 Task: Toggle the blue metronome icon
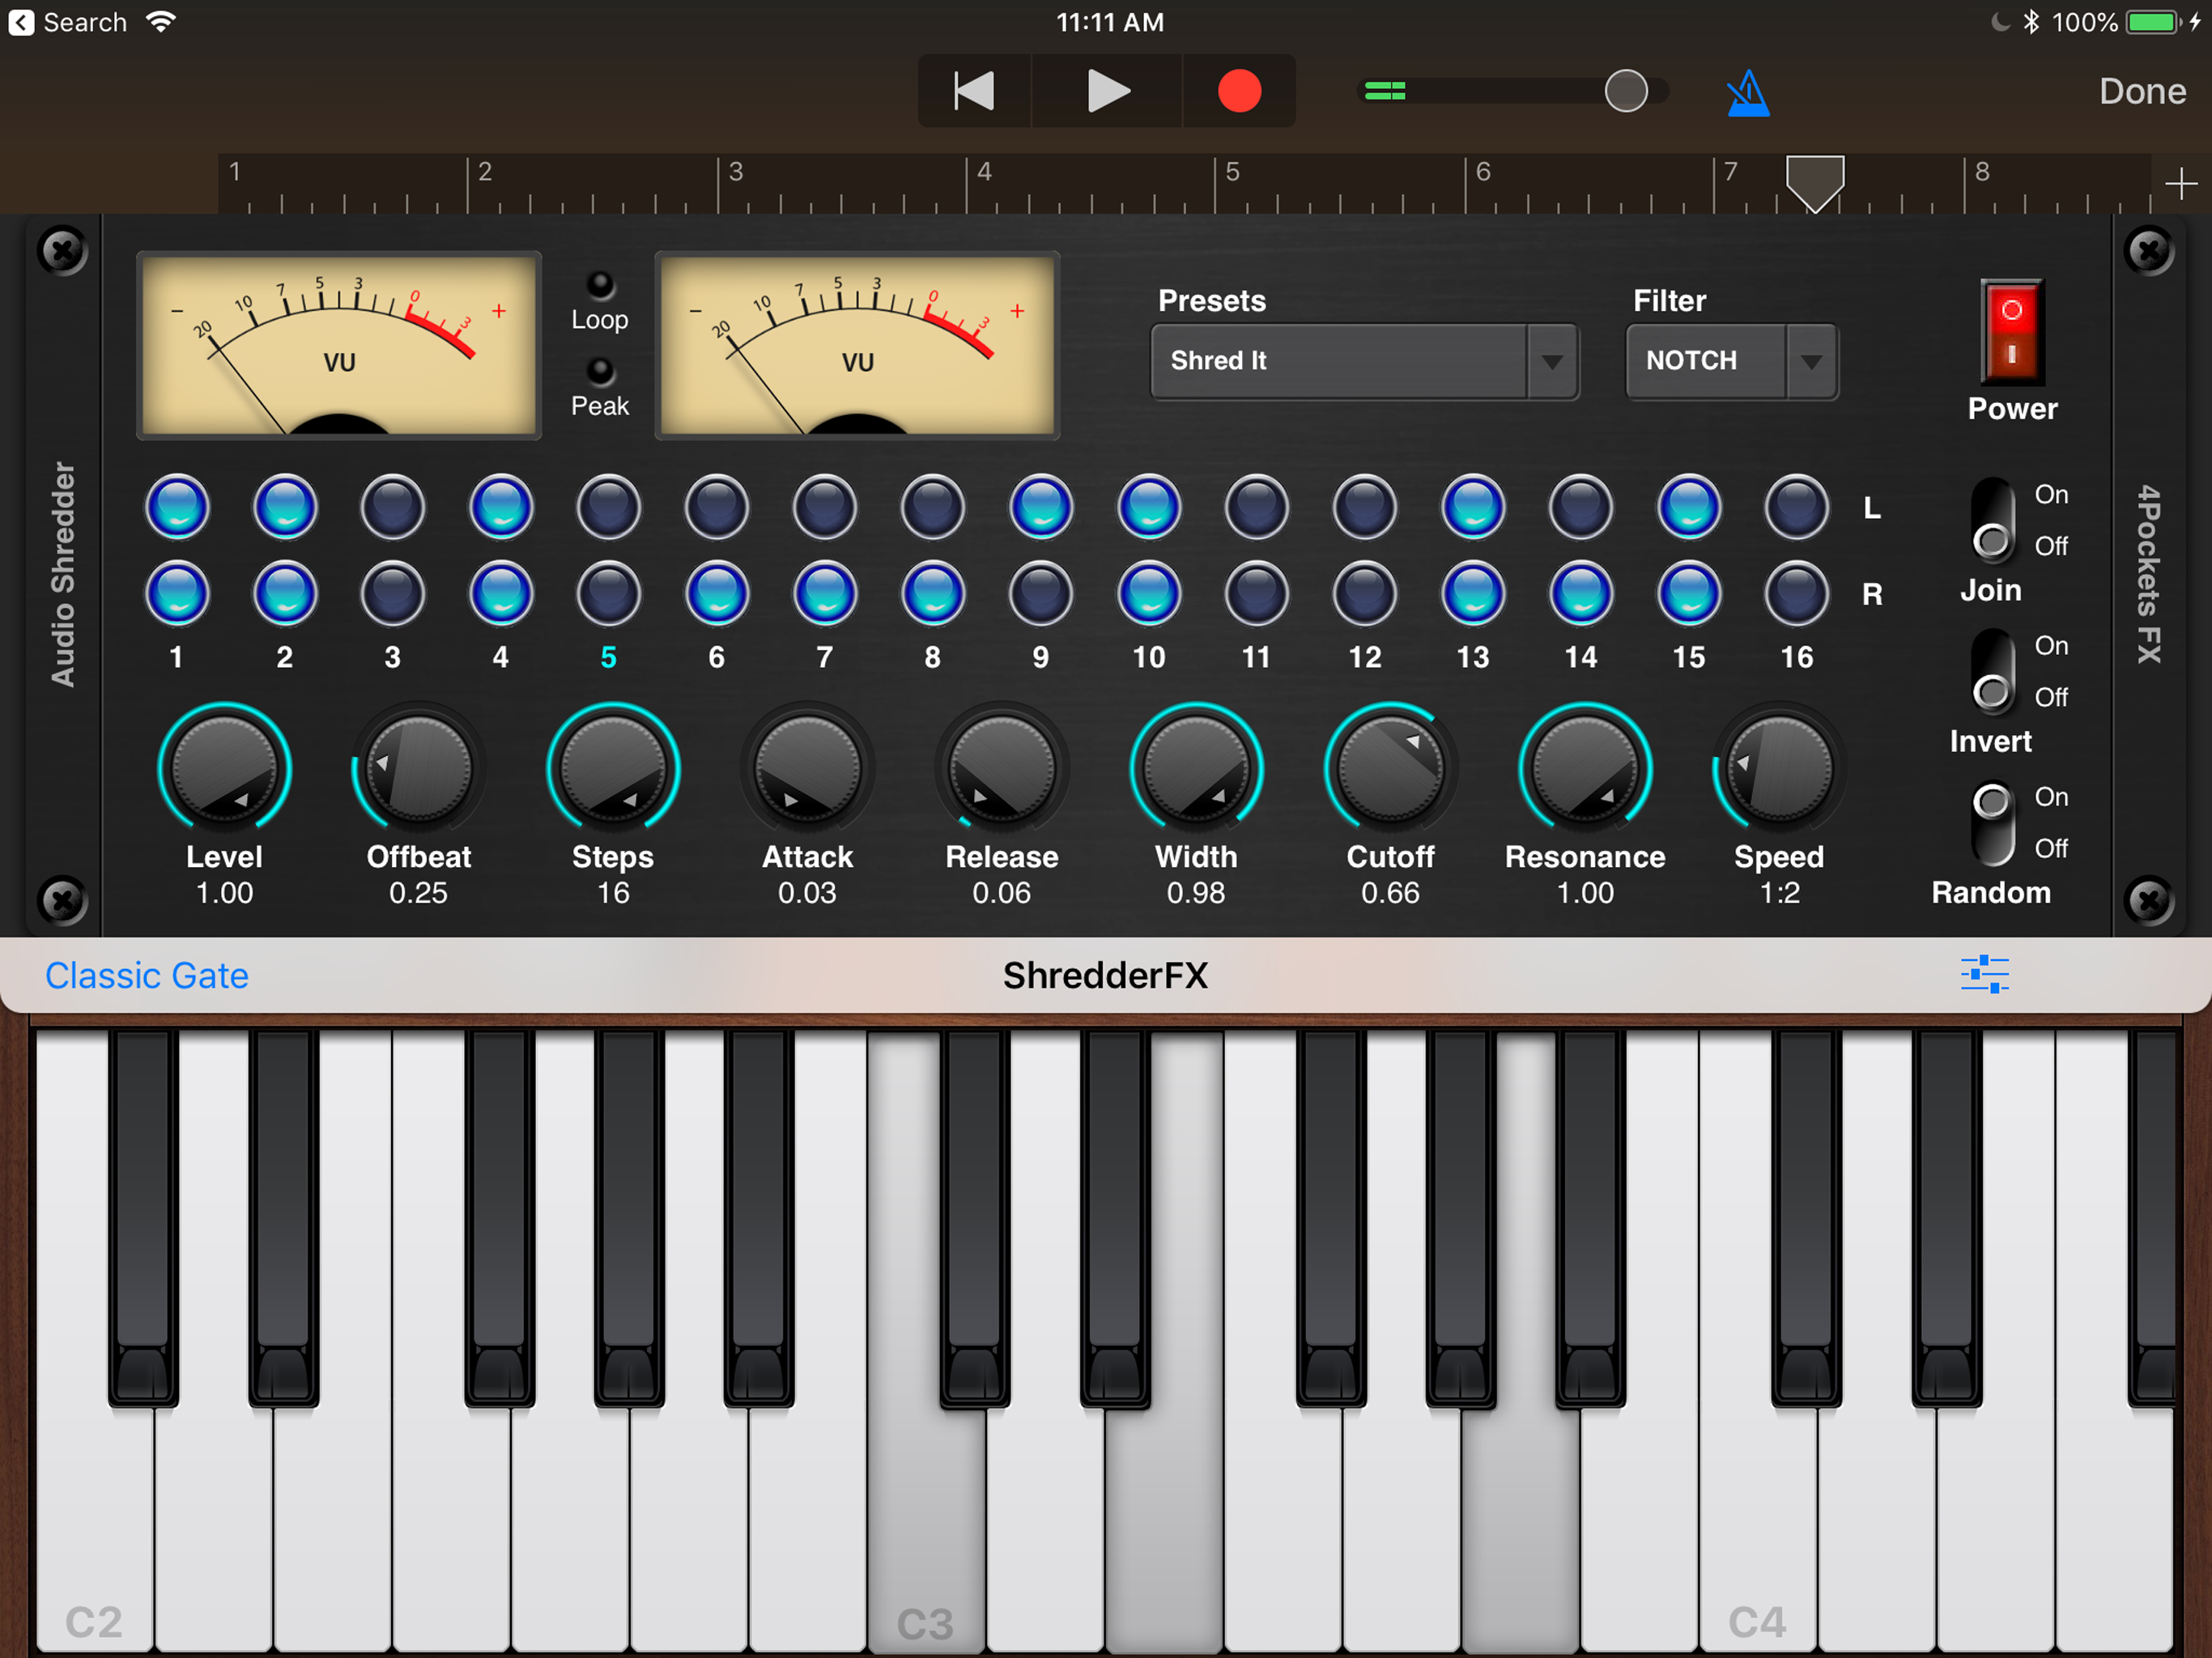pos(1747,93)
